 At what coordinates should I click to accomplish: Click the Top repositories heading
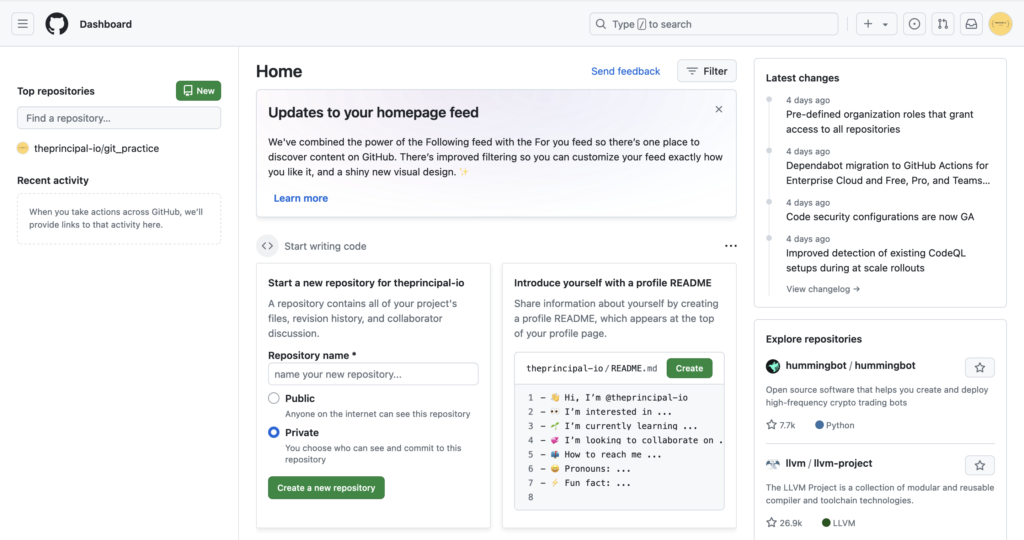pyautogui.click(x=56, y=91)
